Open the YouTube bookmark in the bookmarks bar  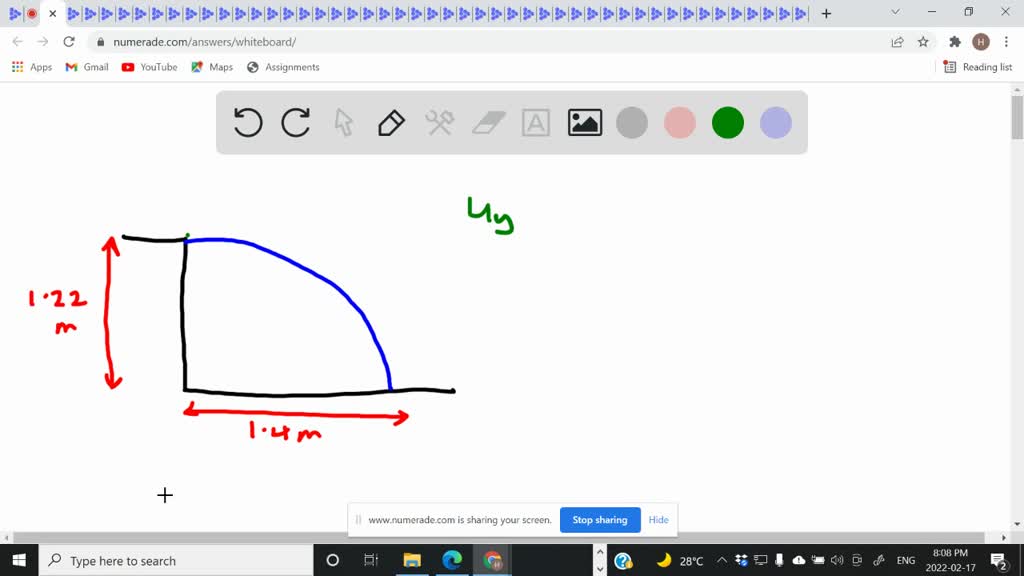pos(149,67)
